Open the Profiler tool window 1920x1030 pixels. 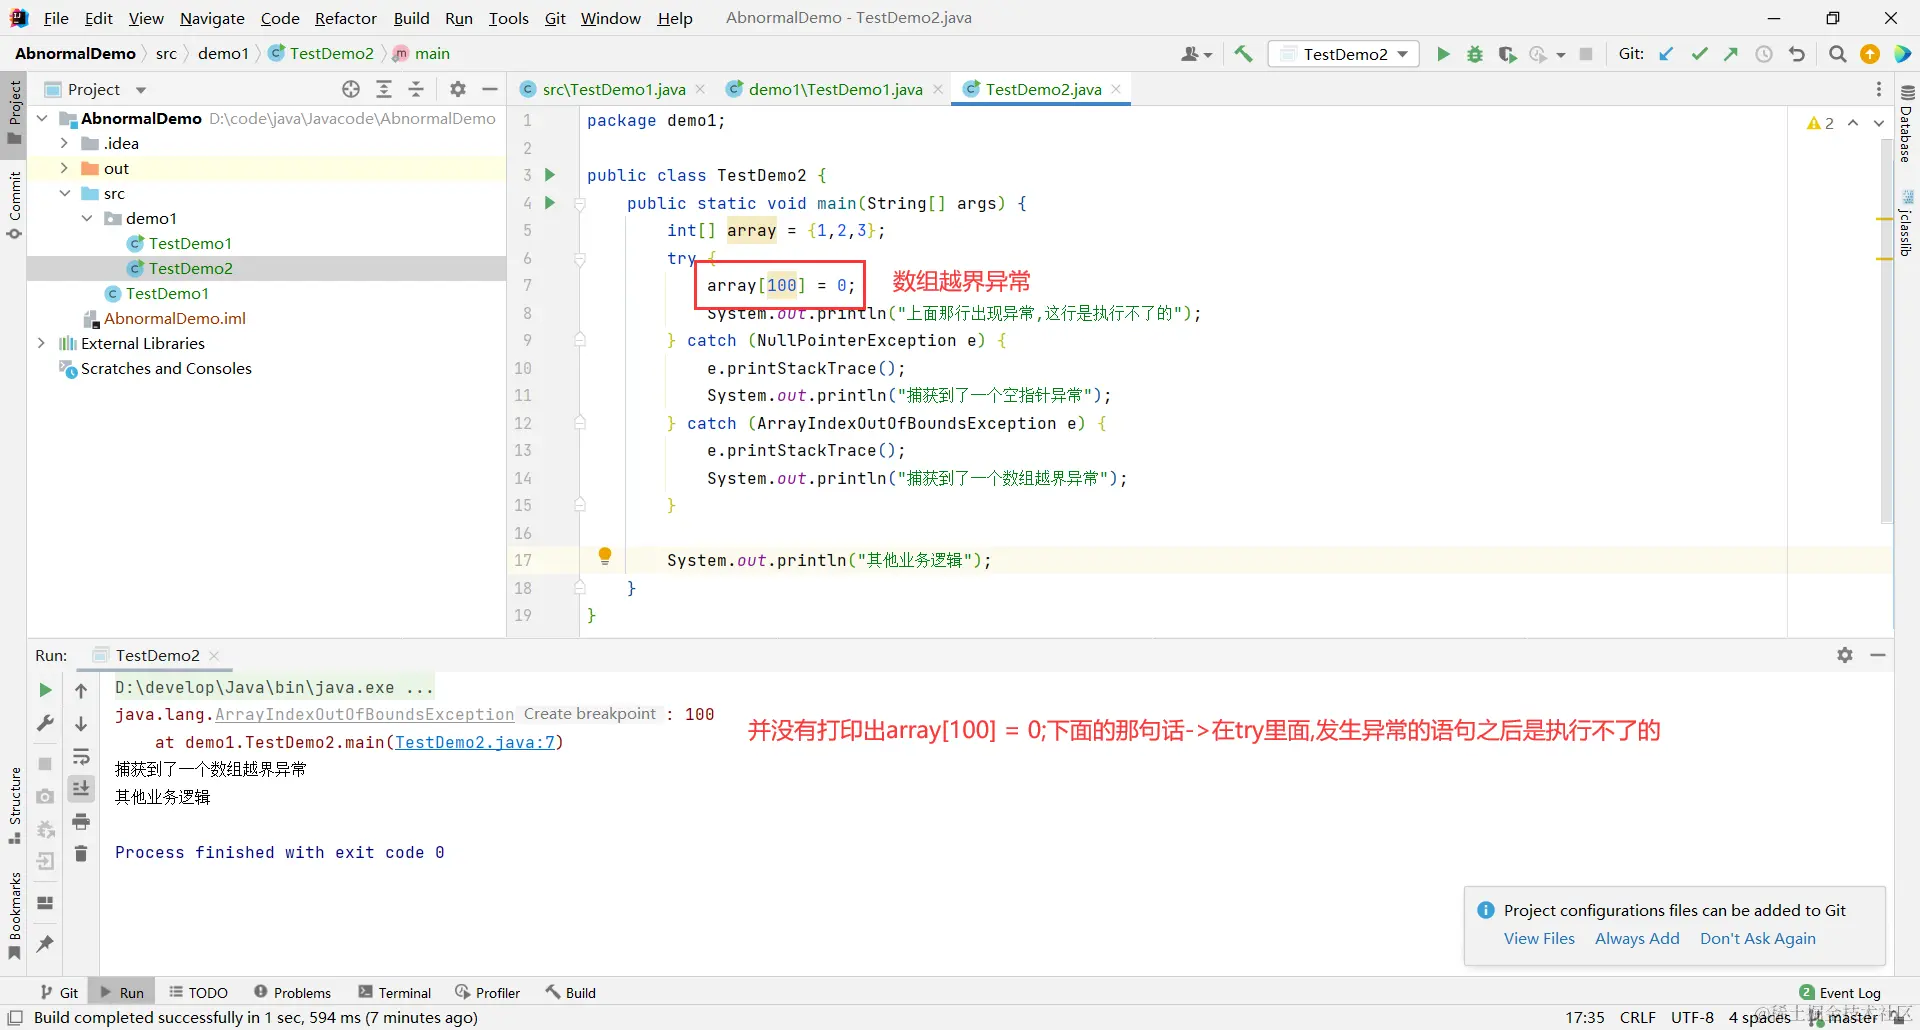(488, 992)
